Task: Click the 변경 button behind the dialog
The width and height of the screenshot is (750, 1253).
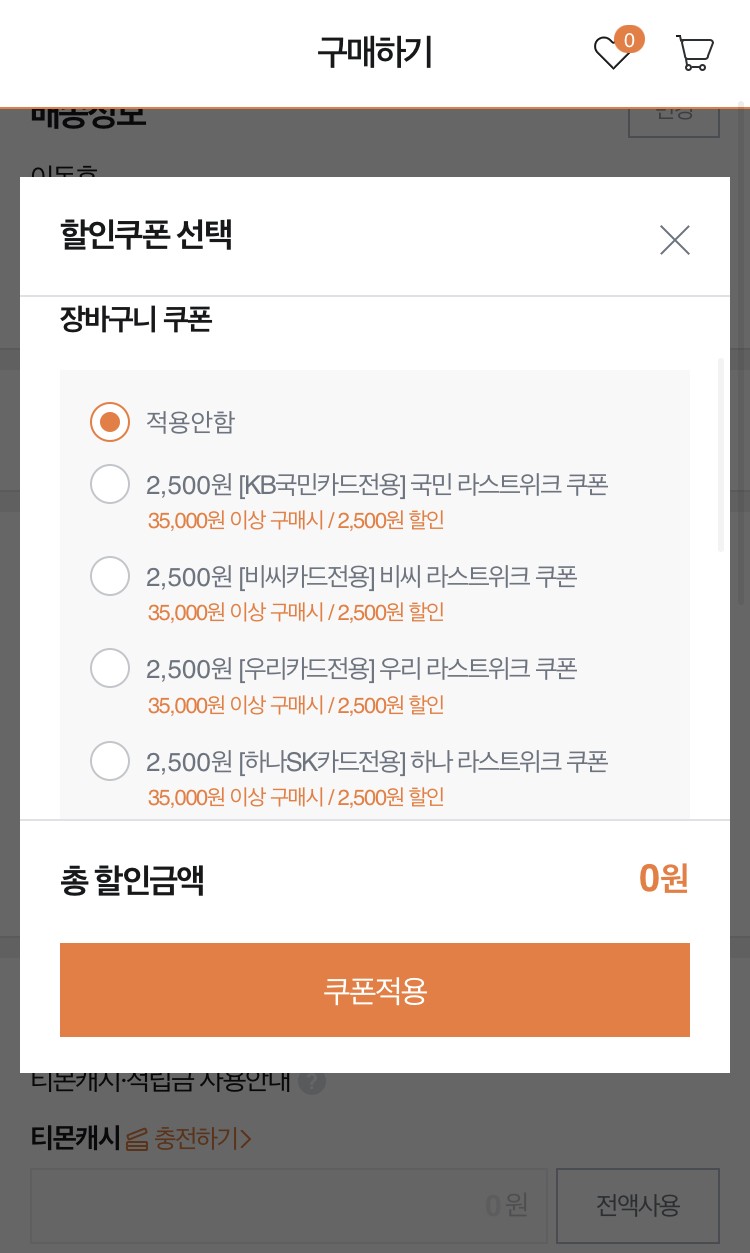Action: pos(674,117)
